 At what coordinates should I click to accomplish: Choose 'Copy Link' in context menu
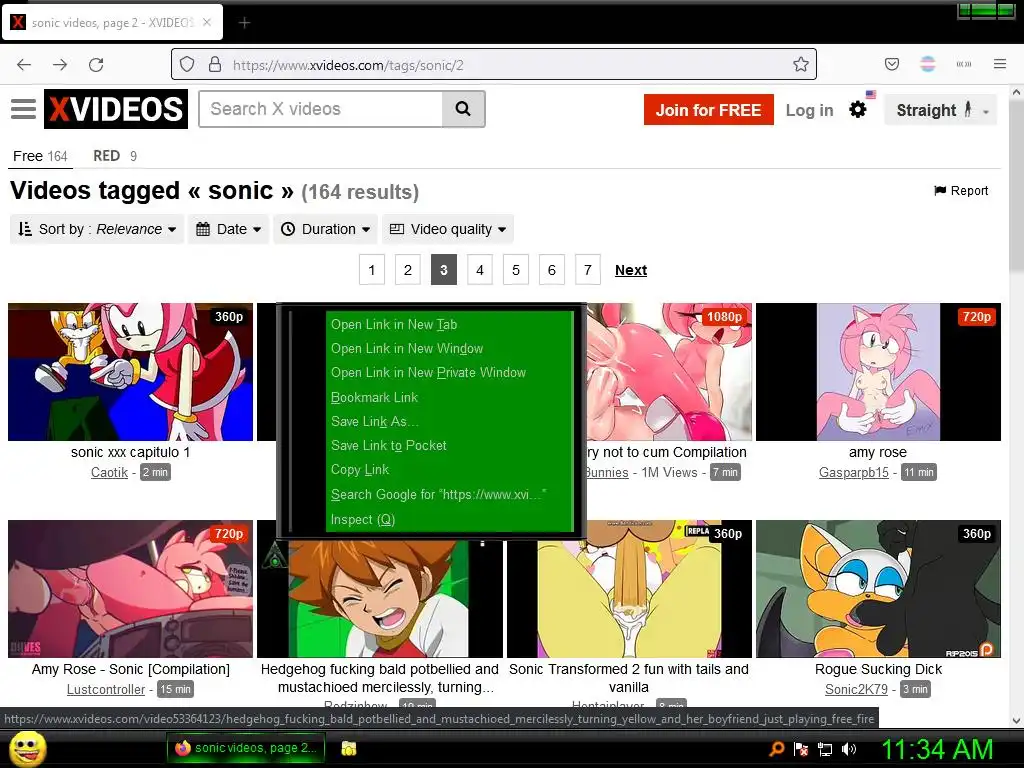click(450, 470)
